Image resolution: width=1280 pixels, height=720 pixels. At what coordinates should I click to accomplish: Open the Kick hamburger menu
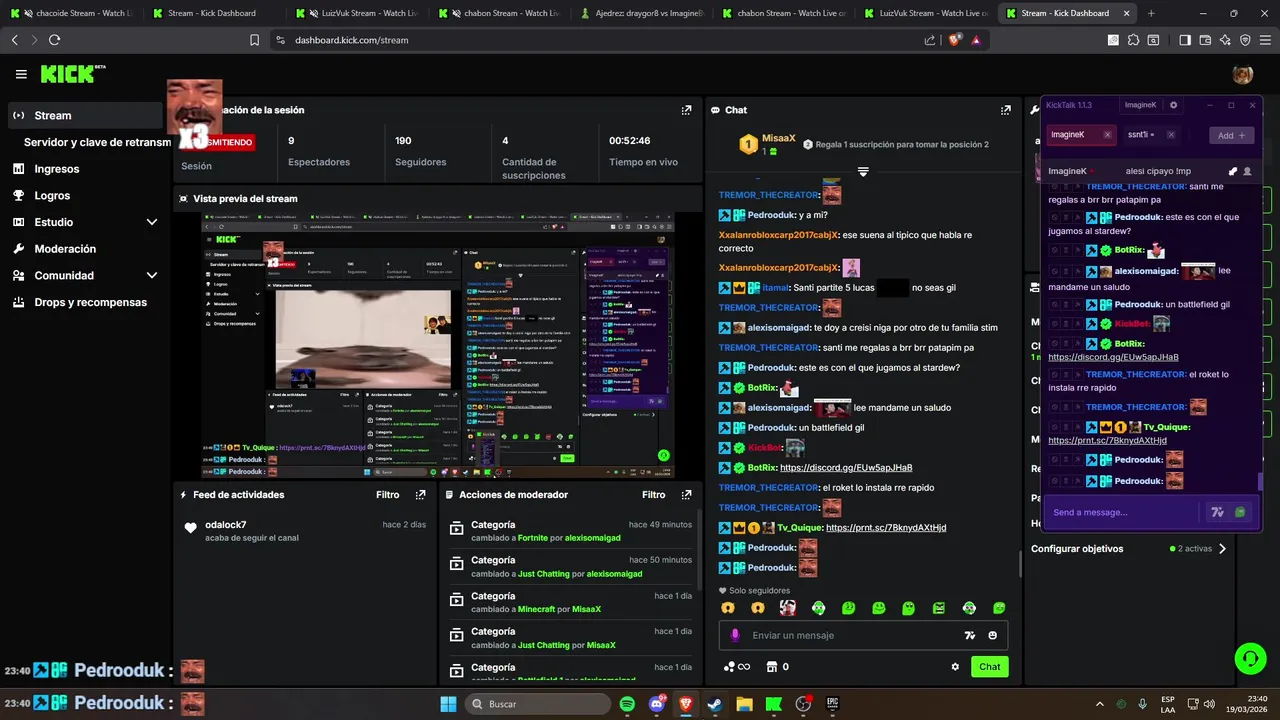click(21, 74)
